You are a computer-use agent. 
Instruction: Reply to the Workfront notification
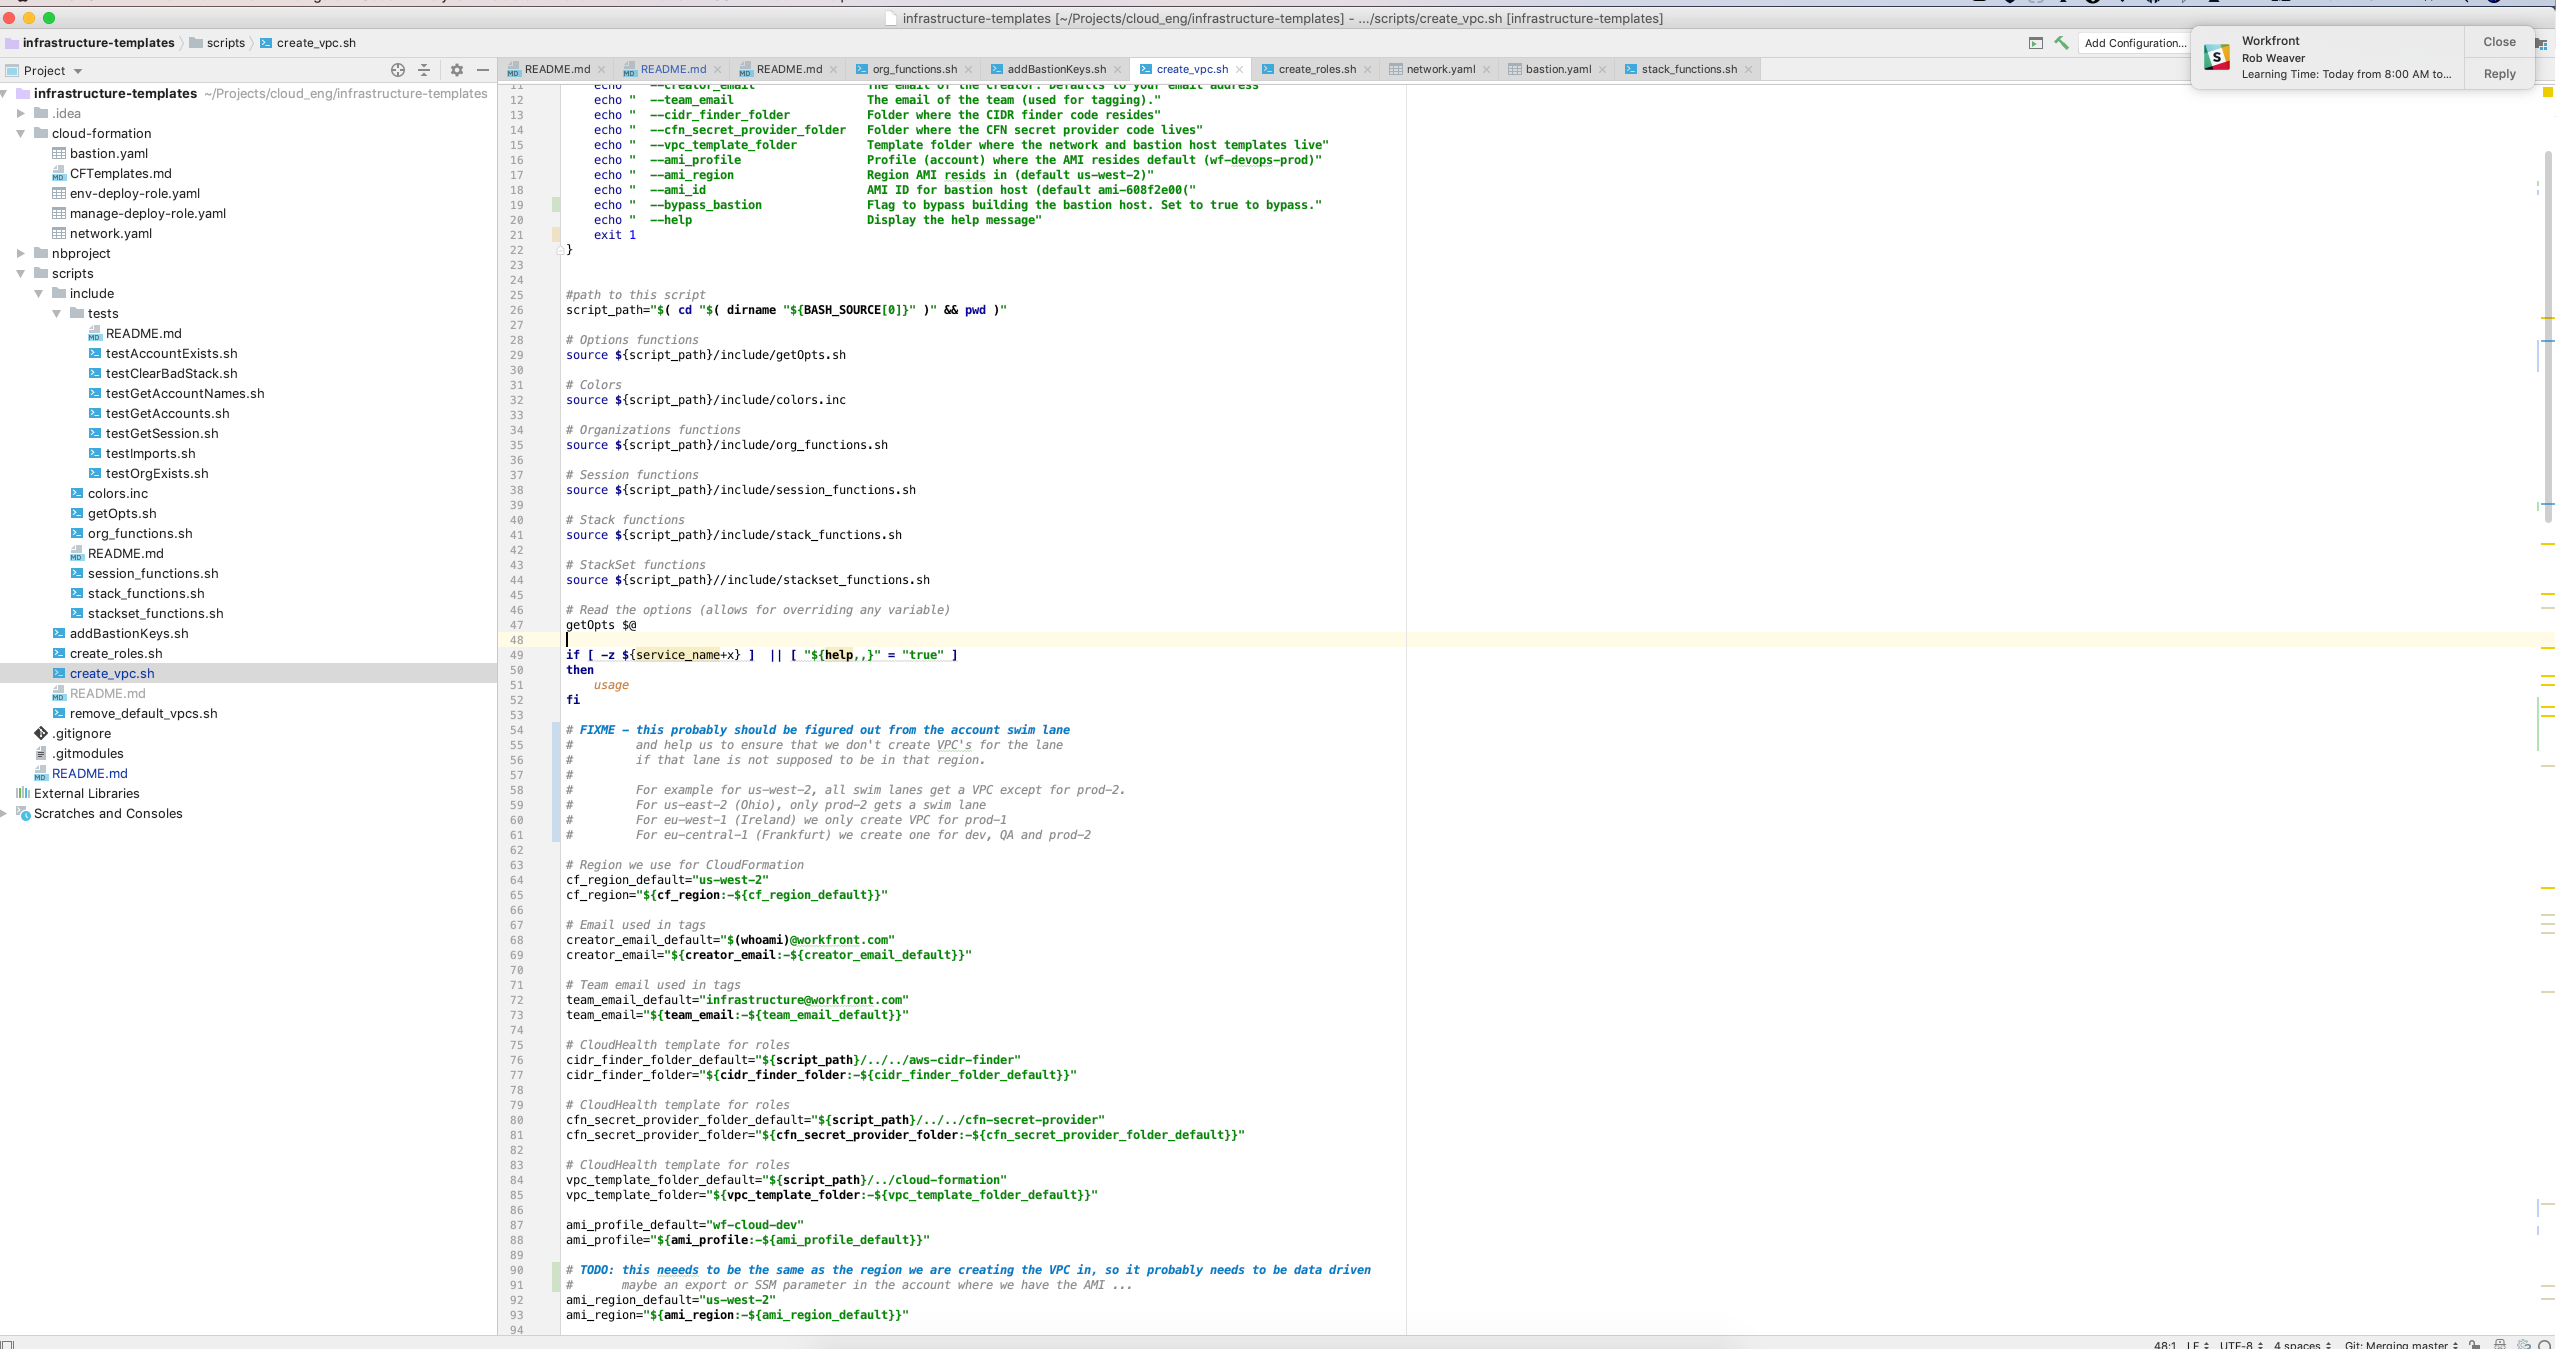coord(2499,73)
